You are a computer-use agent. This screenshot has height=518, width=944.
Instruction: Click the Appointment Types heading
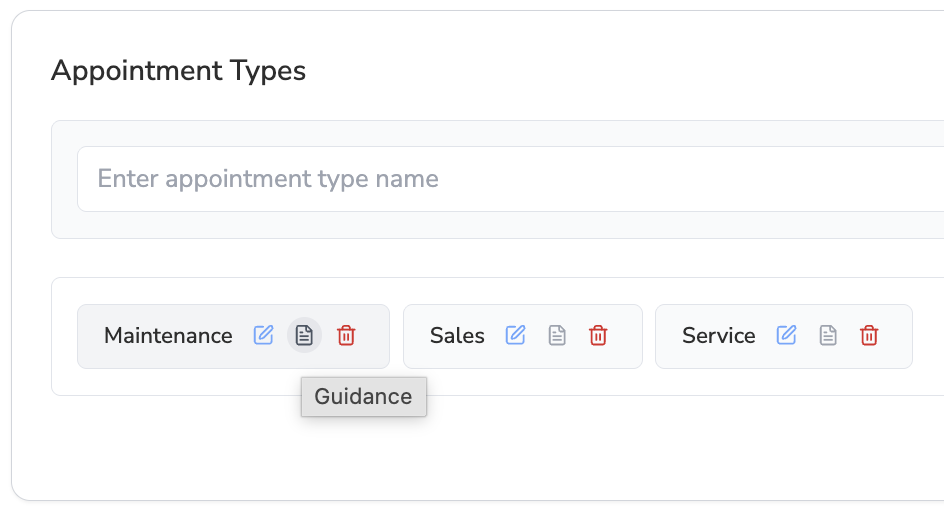coord(178,70)
